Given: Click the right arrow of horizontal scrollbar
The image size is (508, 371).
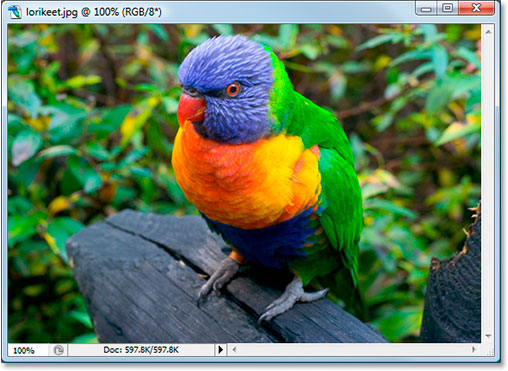Looking at the screenshot, I should point(473,349).
